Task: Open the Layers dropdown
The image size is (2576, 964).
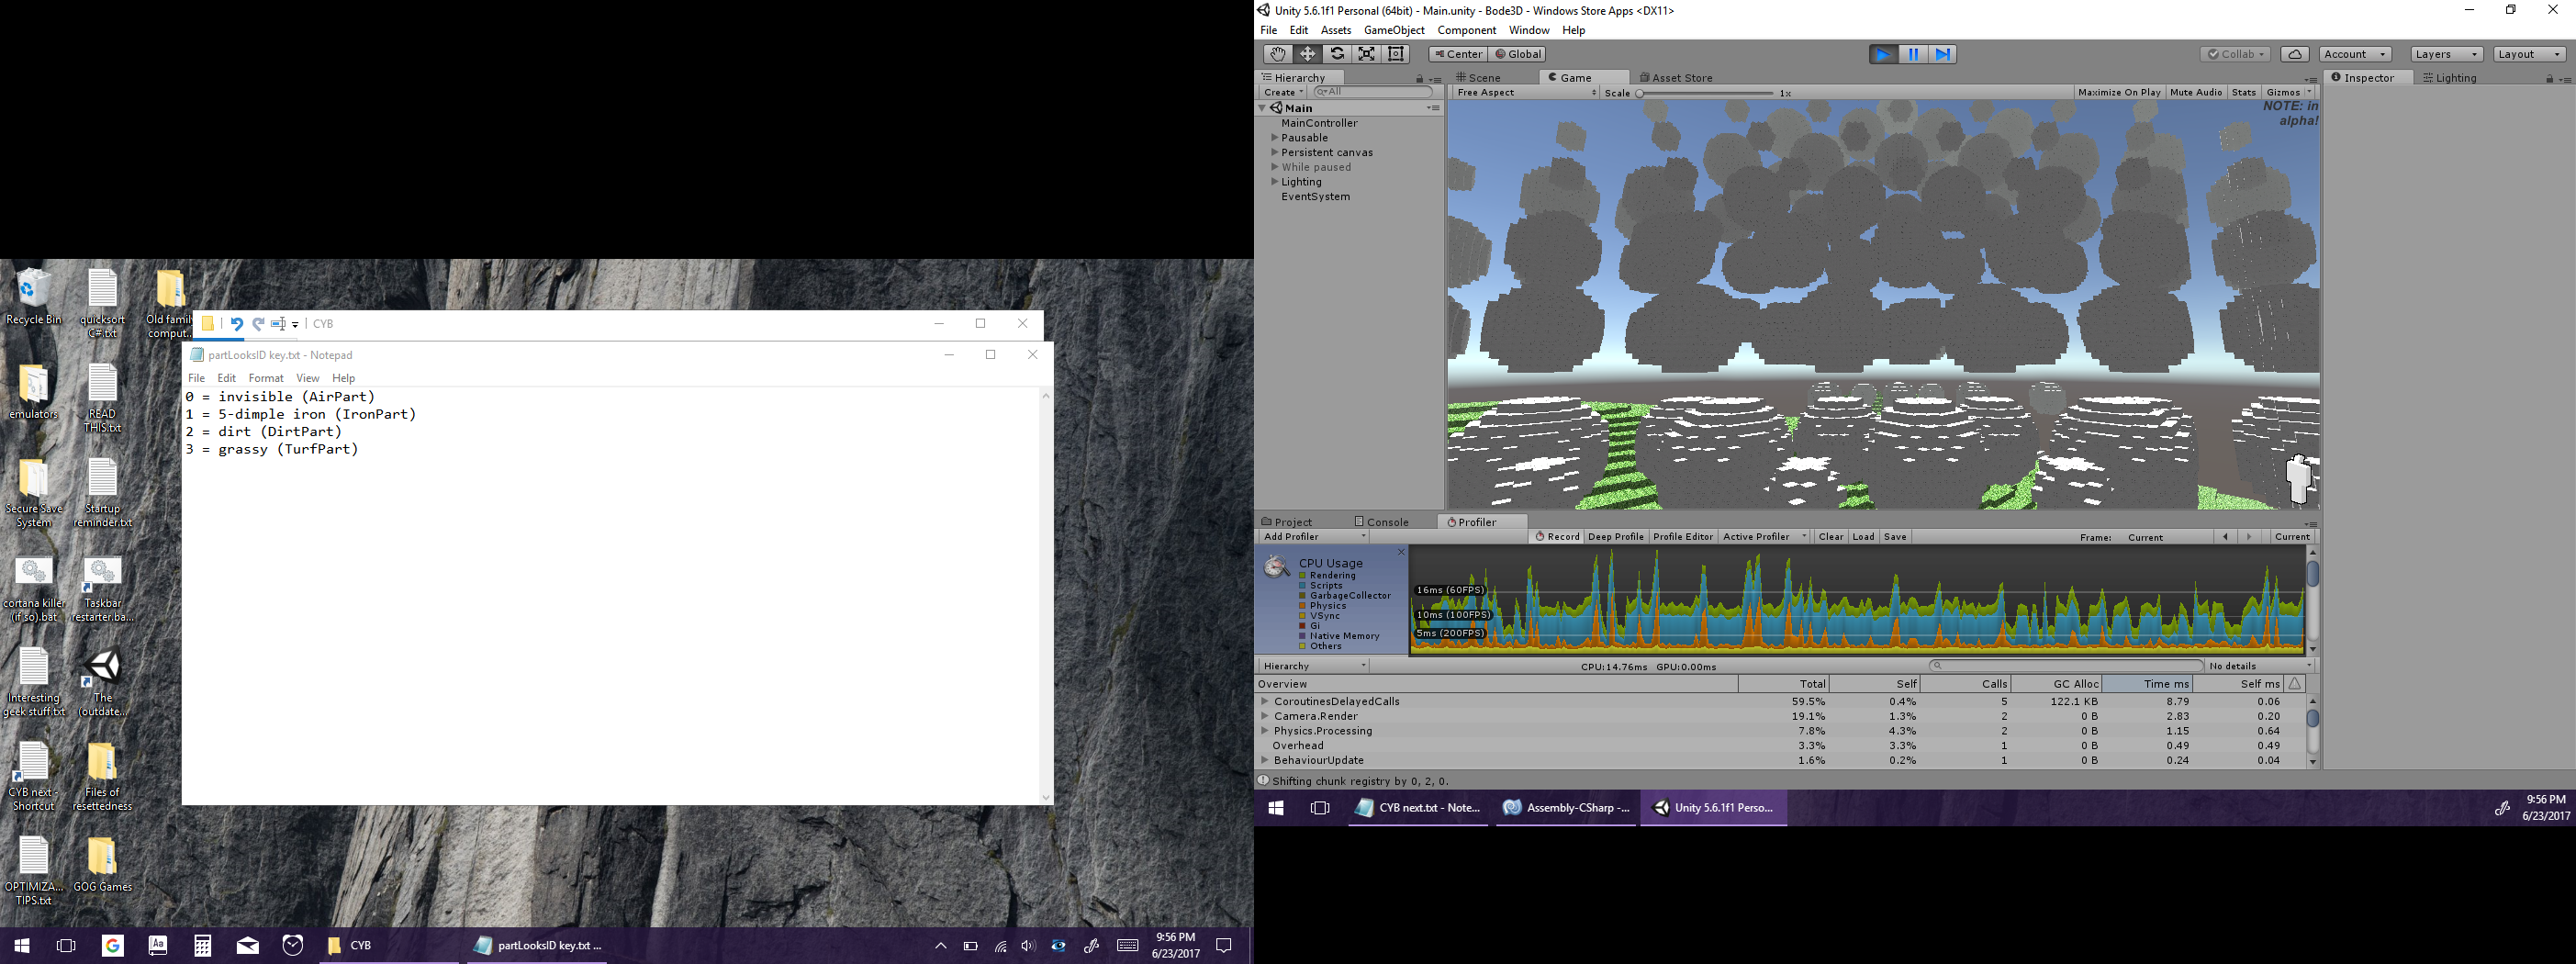Action: (x=2446, y=54)
